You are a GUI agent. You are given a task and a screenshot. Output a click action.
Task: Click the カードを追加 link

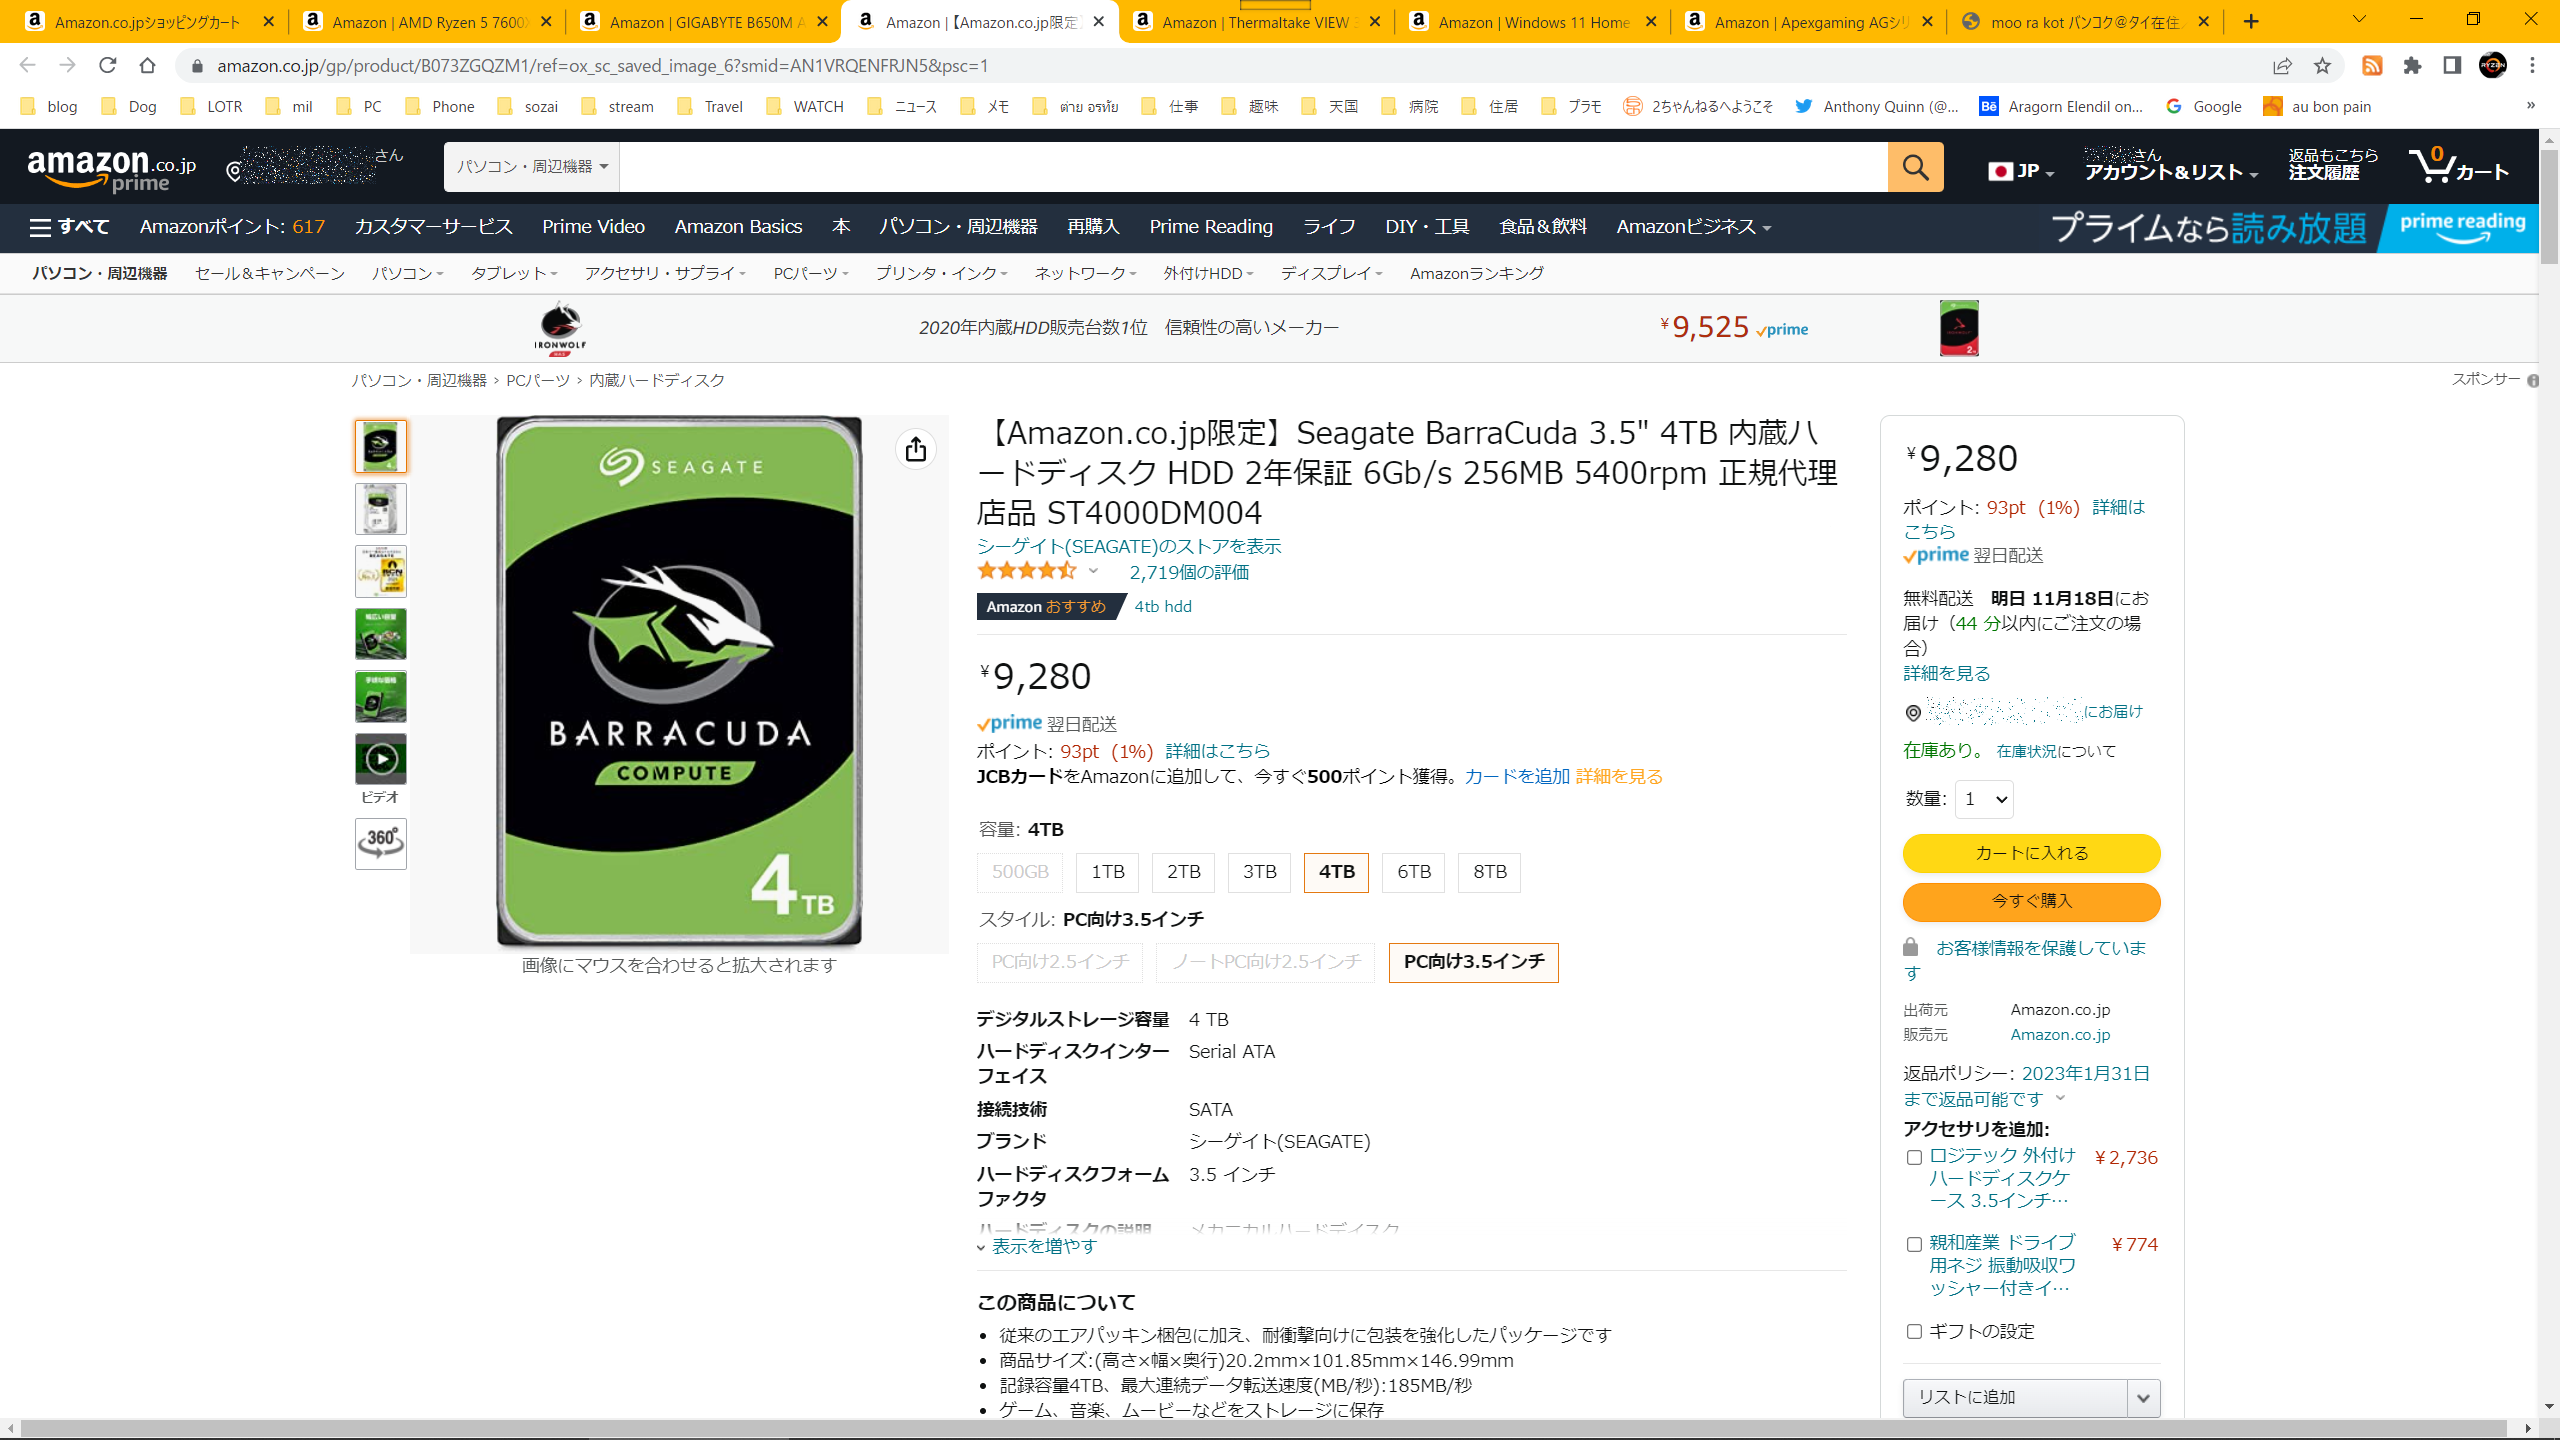point(1517,777)
